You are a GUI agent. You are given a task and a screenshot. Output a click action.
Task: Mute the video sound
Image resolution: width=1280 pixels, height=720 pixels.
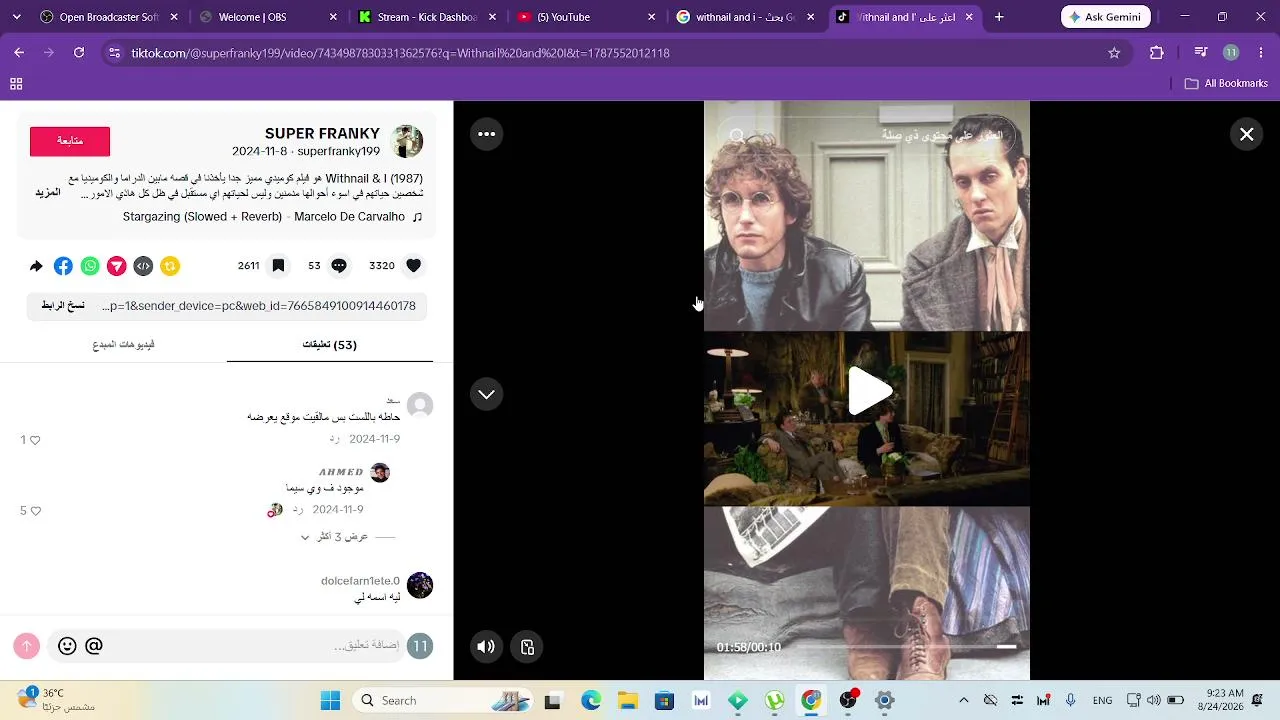click(486, 647)
